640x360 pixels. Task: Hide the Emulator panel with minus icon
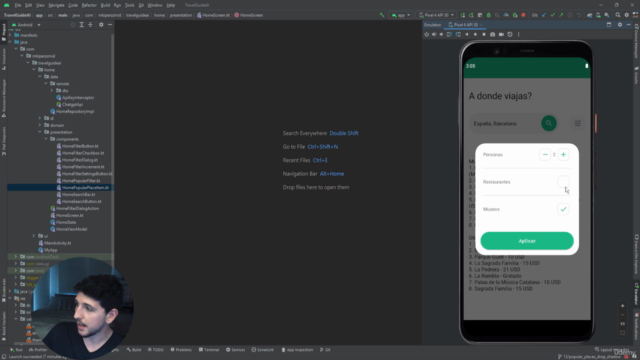tap(629, 24)
